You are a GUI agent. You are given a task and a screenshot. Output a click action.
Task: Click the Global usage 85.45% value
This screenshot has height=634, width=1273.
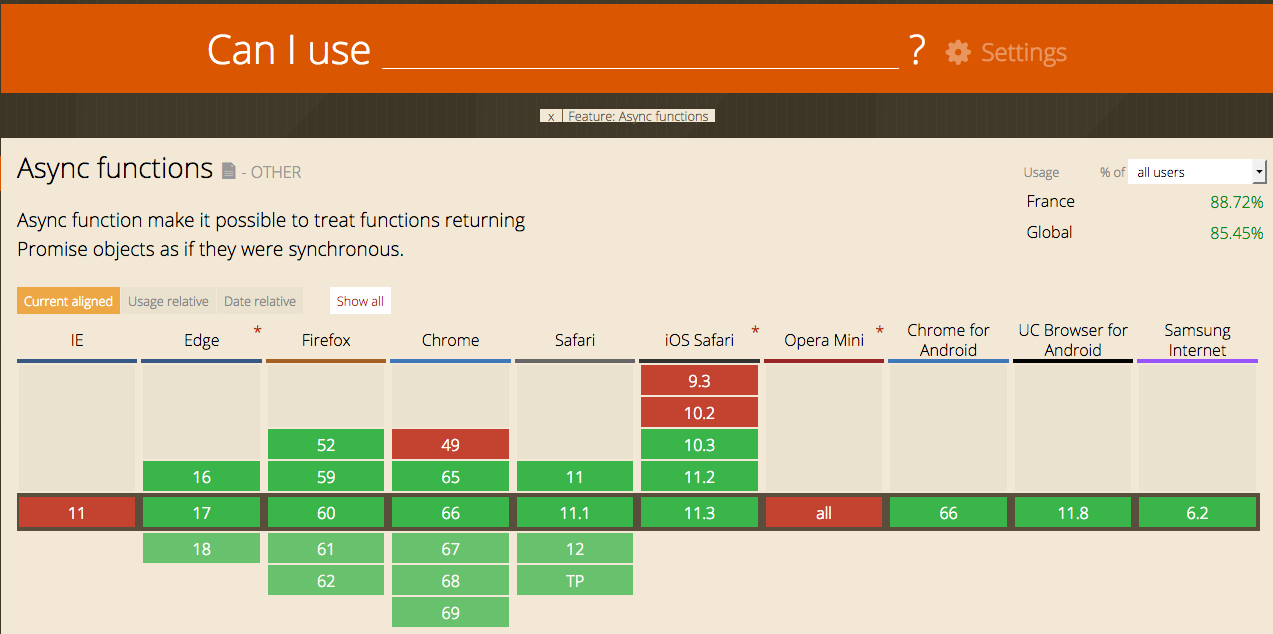[1236, 233]
